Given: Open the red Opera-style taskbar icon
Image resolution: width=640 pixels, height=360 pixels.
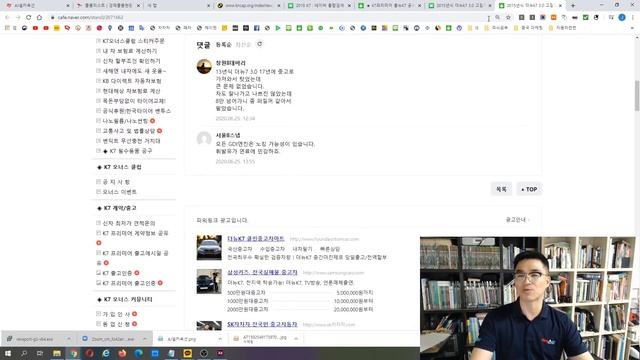Looking at the screenshot, I should [89, 353].
